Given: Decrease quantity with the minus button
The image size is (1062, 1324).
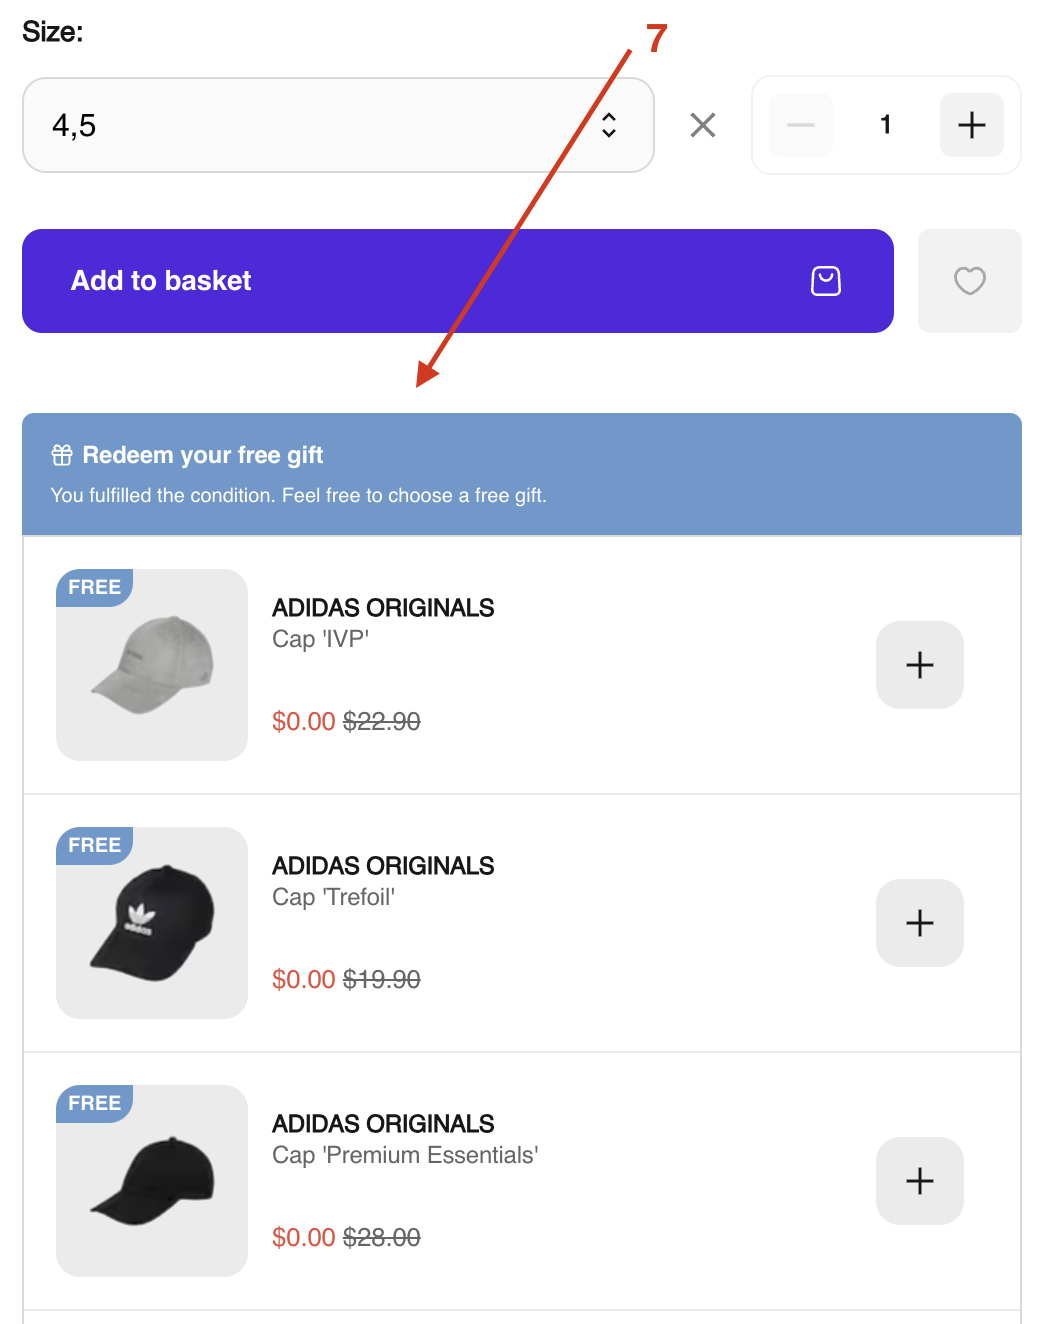Looking at the screenshot, I should click(801, 125).
